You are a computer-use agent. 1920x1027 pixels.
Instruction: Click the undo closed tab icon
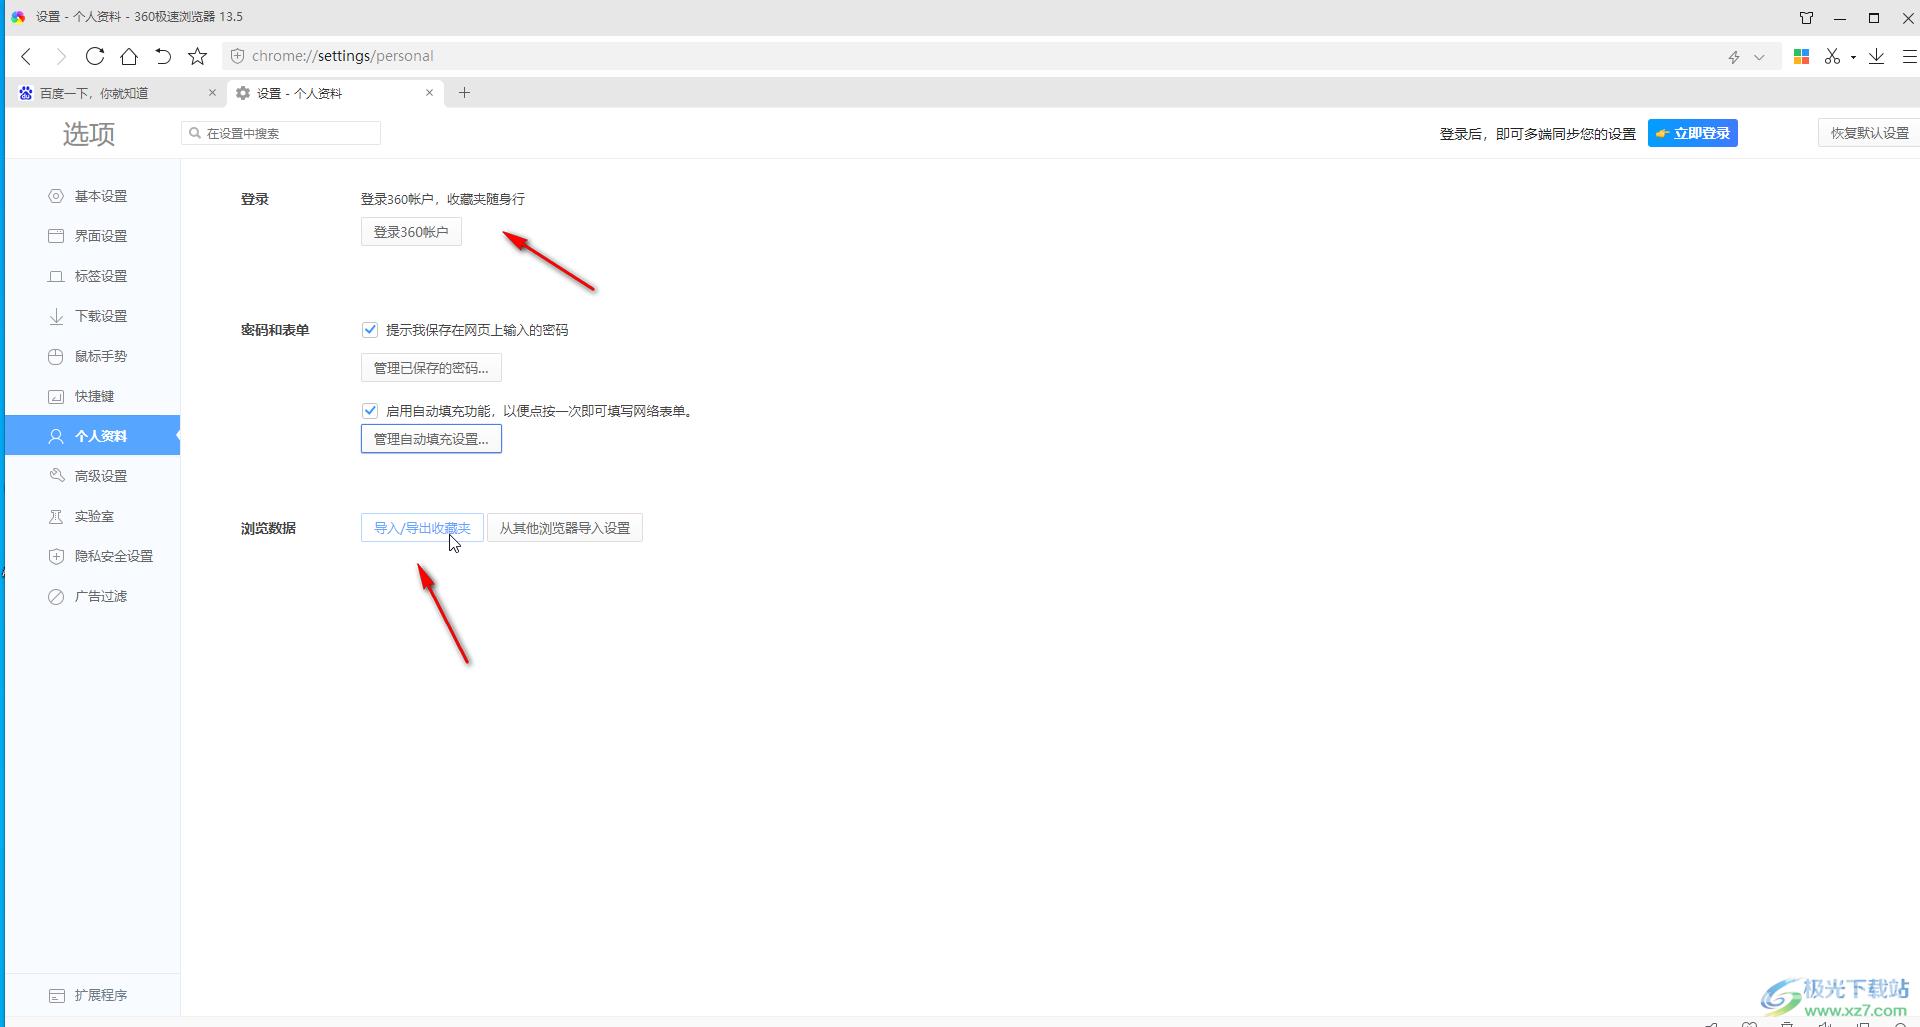click(163, 56)
